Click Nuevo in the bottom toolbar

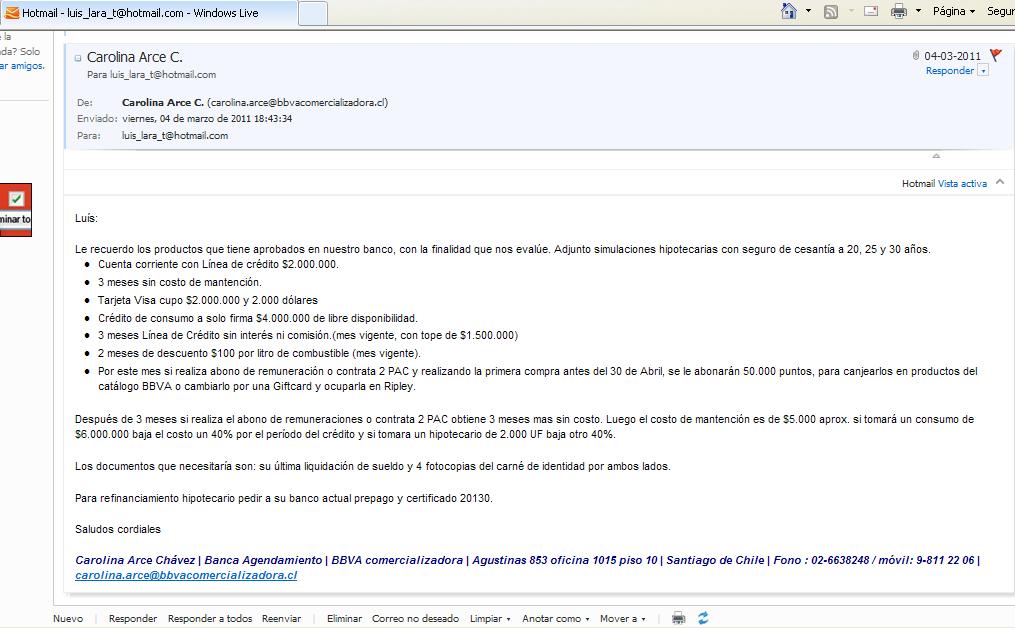(x=68, y=618)
